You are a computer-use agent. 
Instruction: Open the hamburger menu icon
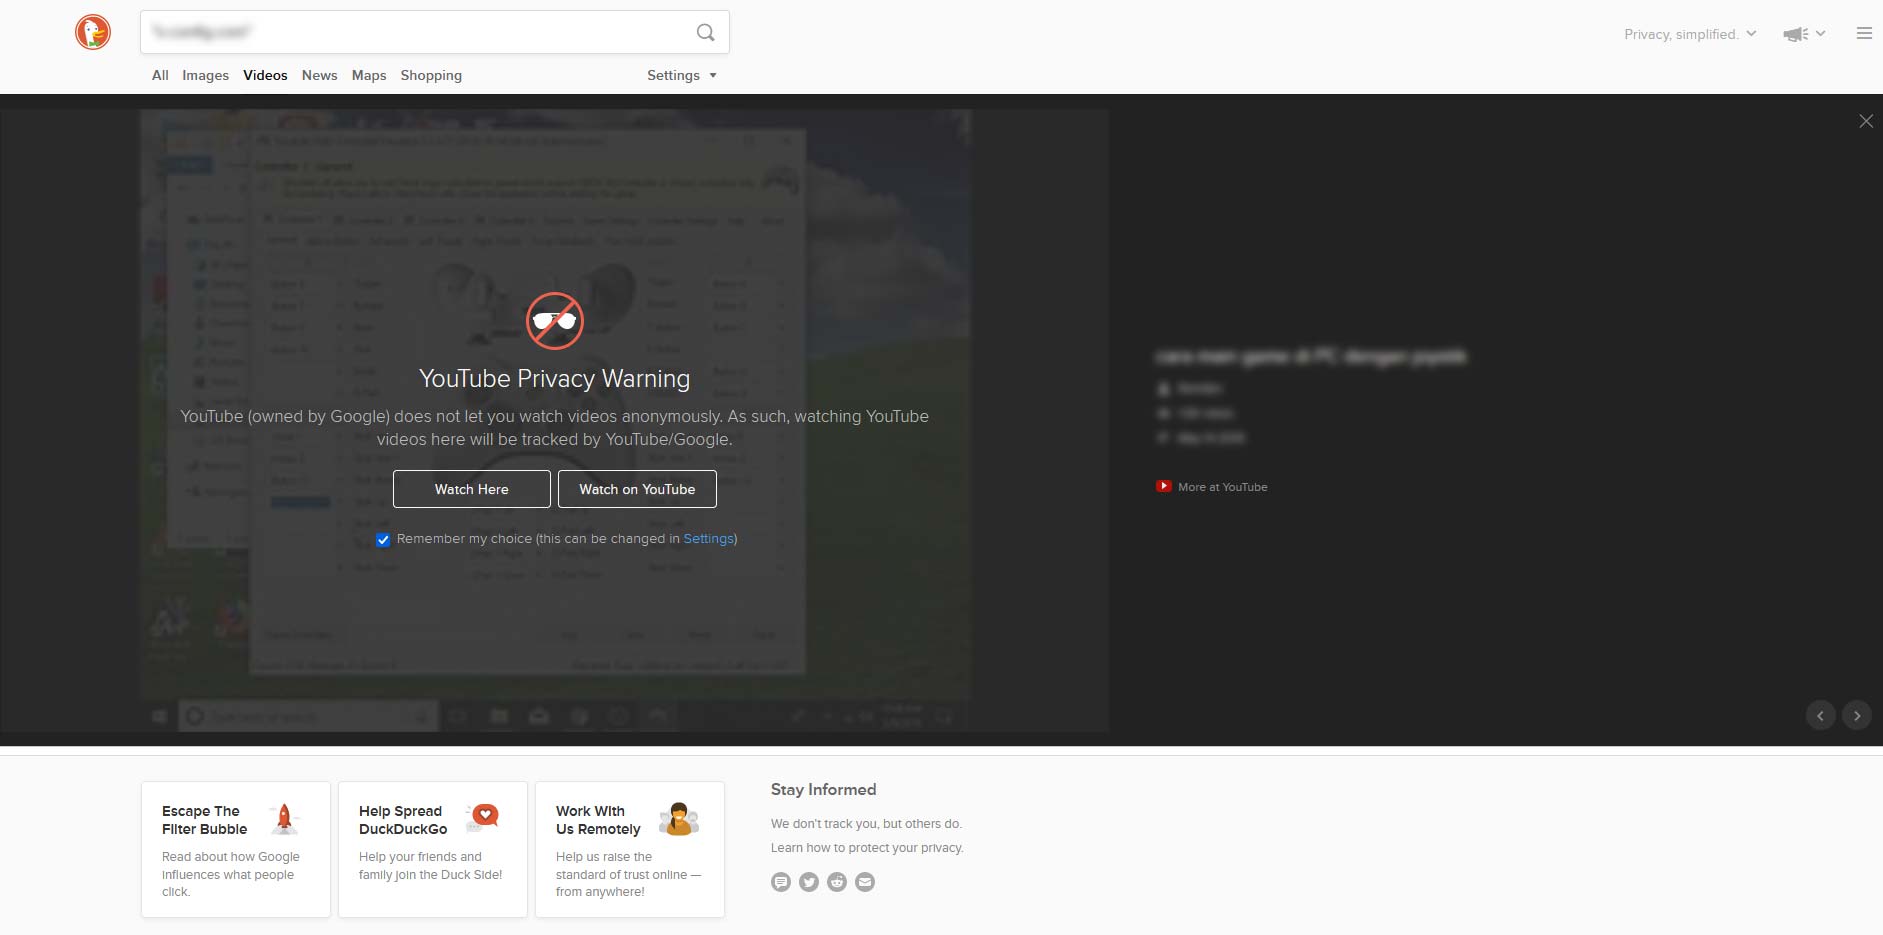(1864, 33)
